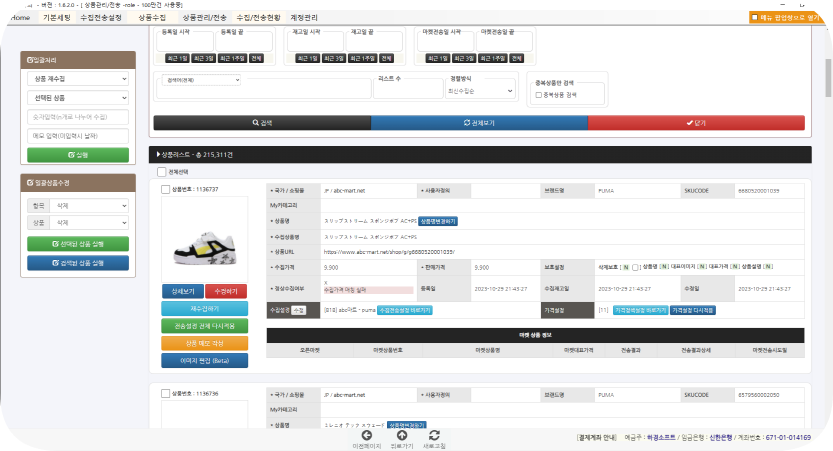Open the 선택된 상품 dropdown
Screen dimensions: 833x451
[78, 98]
